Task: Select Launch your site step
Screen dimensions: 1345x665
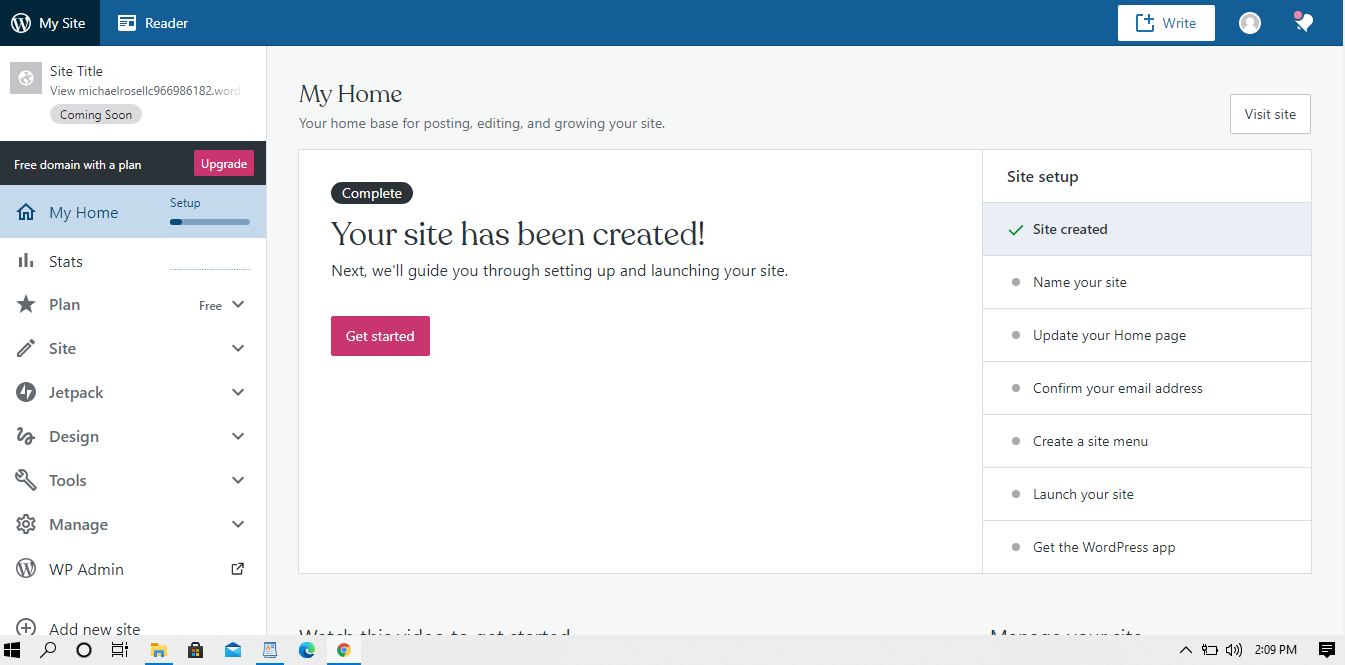Action: click(x=1146, y=494)
